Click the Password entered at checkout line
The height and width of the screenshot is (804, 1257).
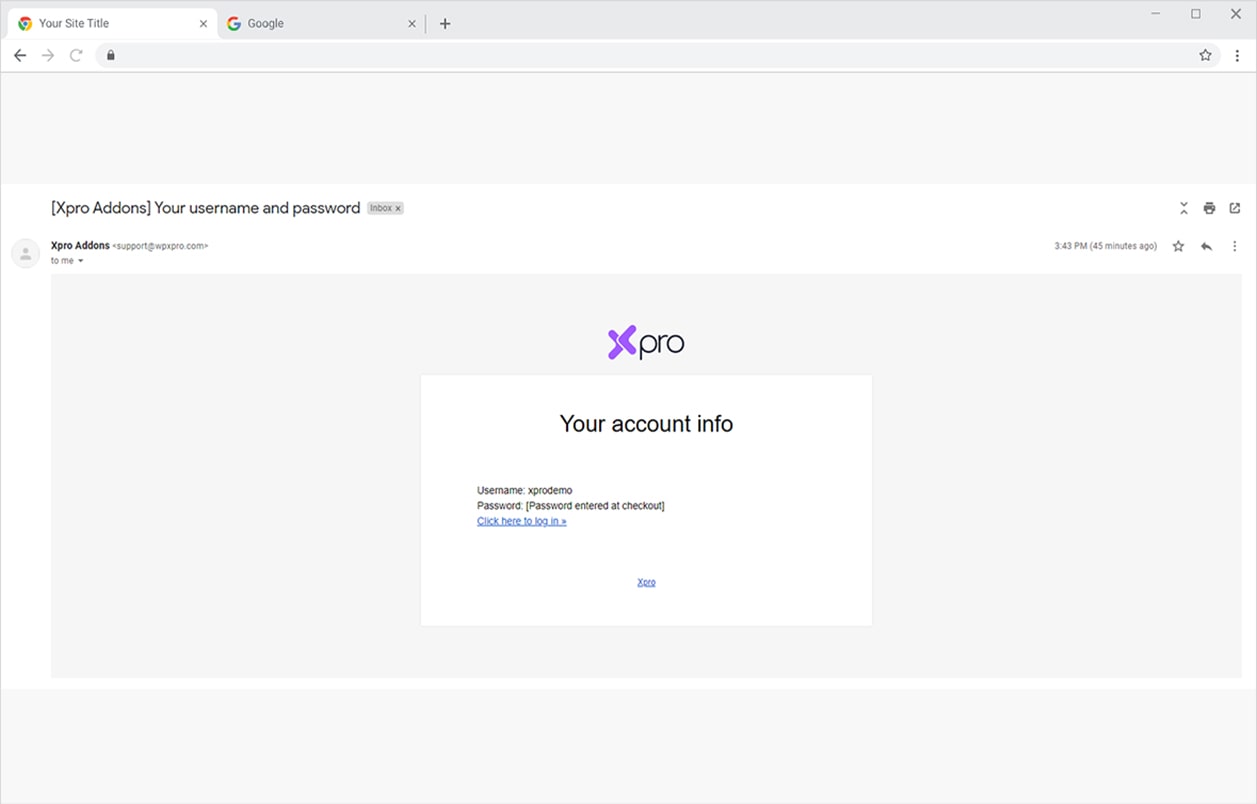tap(571, 506)
